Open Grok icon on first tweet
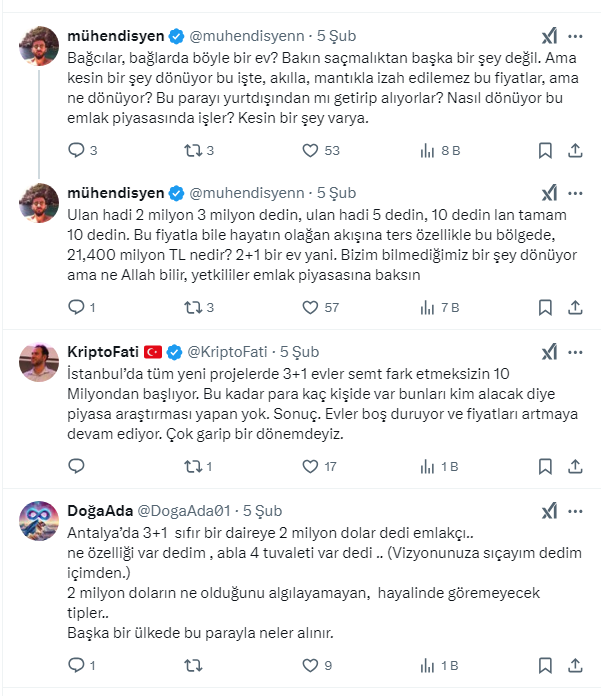Image resolution: width=601 pixels, height=696 pixels. pyautogui.click(x=549, y=36)
